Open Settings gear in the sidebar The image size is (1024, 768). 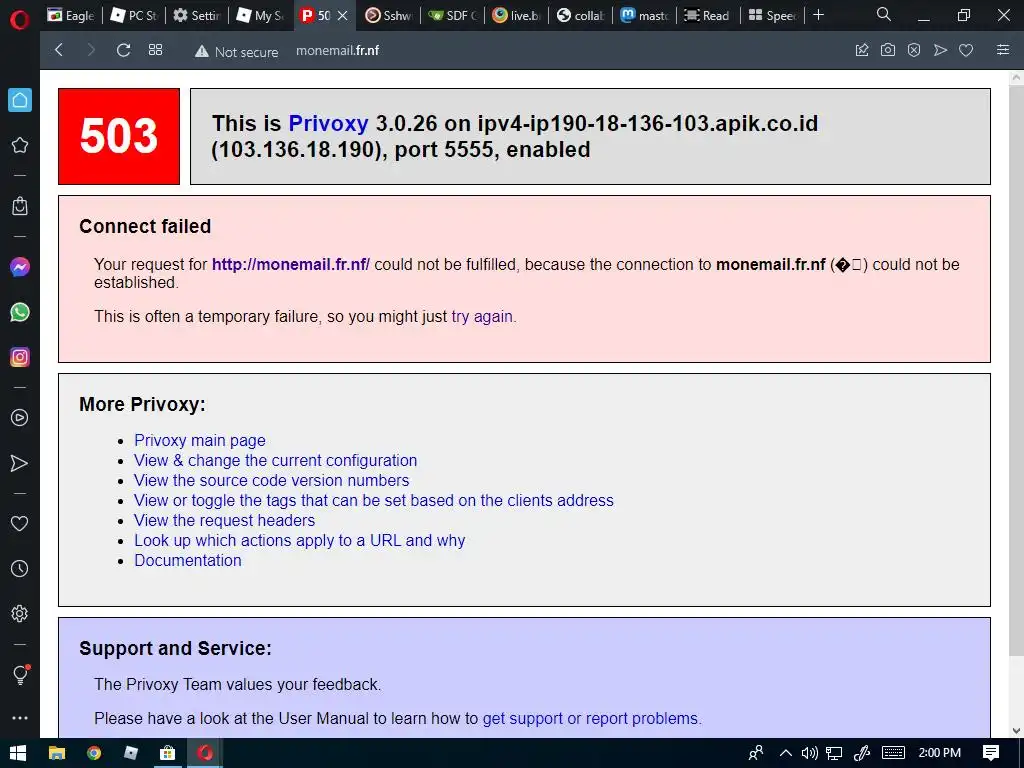pyautogui.click(x=20, y=613)
